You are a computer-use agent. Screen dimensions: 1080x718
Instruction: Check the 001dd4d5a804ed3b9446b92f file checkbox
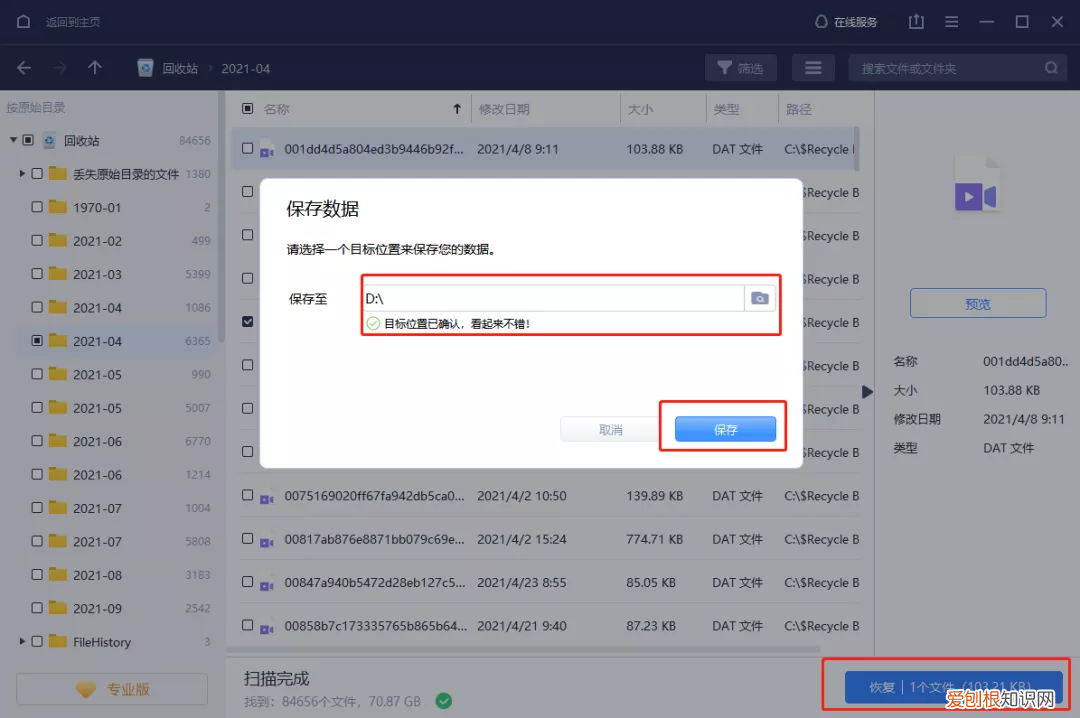245,148
